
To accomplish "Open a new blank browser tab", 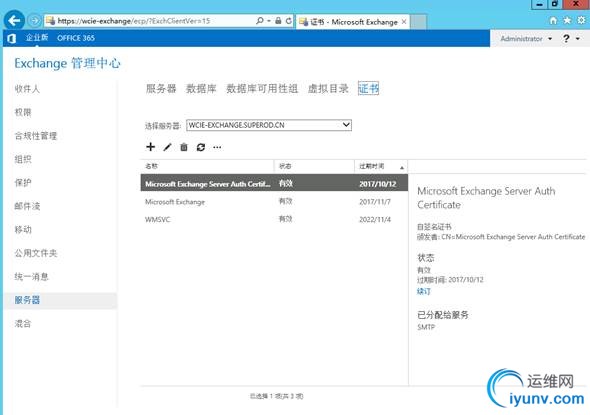I will click(x=418, y=22).
